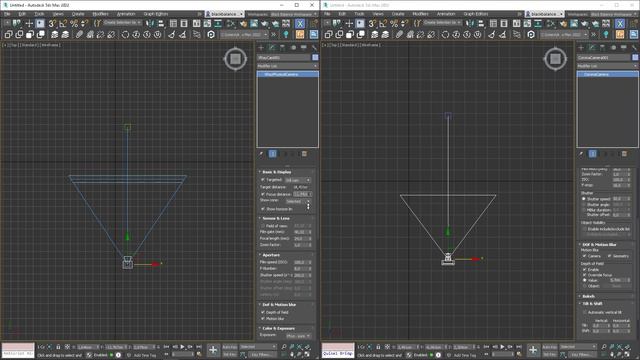The height and width of the screenshot is (360, 640).
Task: Open the Edit menu in left window
Action: click(22, 14)
